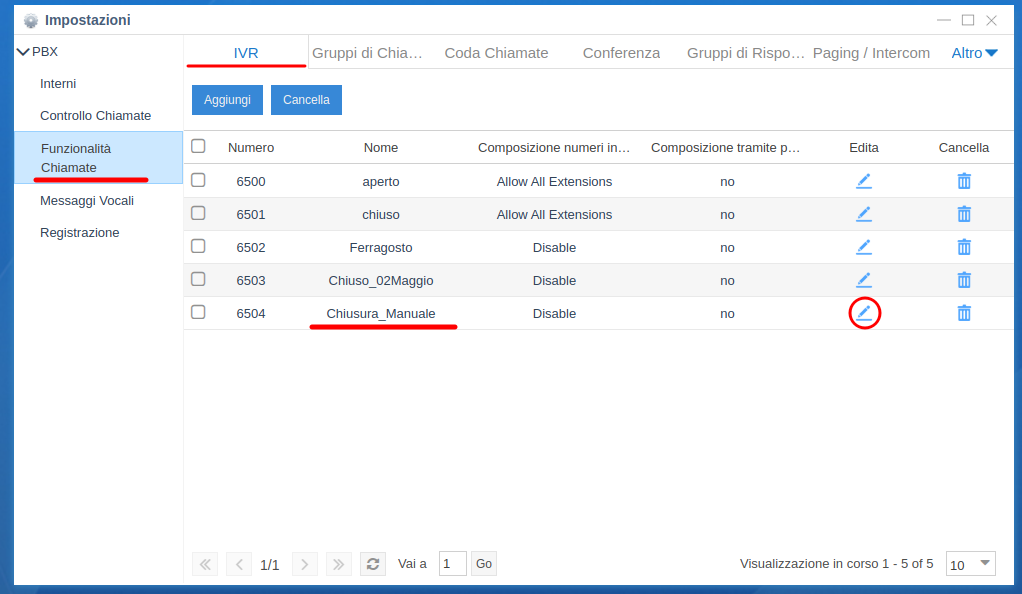Open the Paging / Intercom tab

point(871,53)
